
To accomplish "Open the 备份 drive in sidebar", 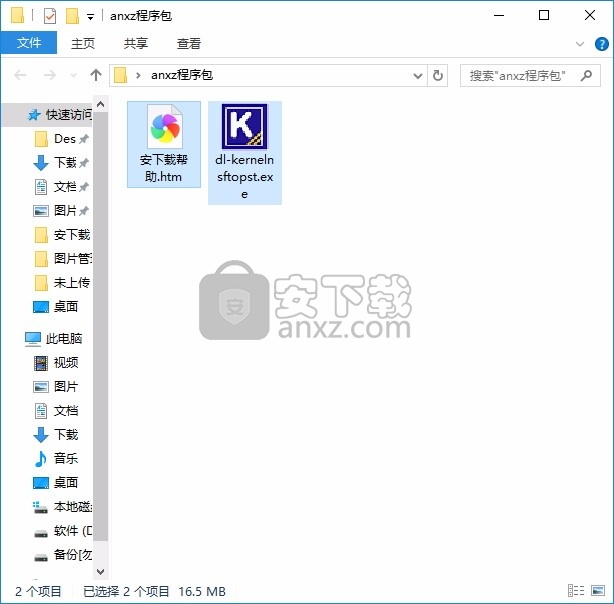I will (62, 555).
